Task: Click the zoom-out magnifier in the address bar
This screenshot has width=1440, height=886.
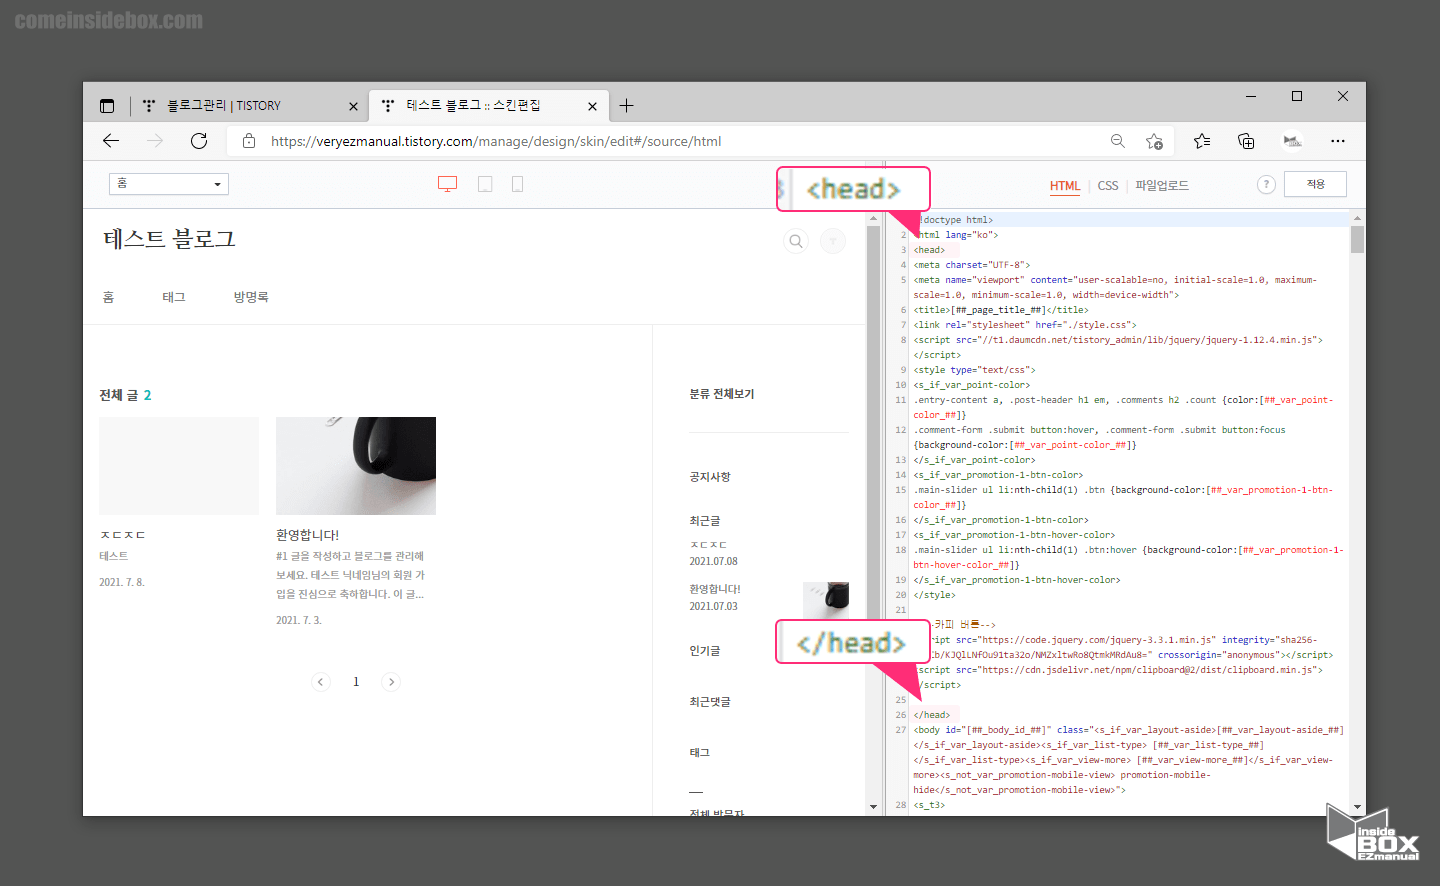Action: [x=1118, y=141]
